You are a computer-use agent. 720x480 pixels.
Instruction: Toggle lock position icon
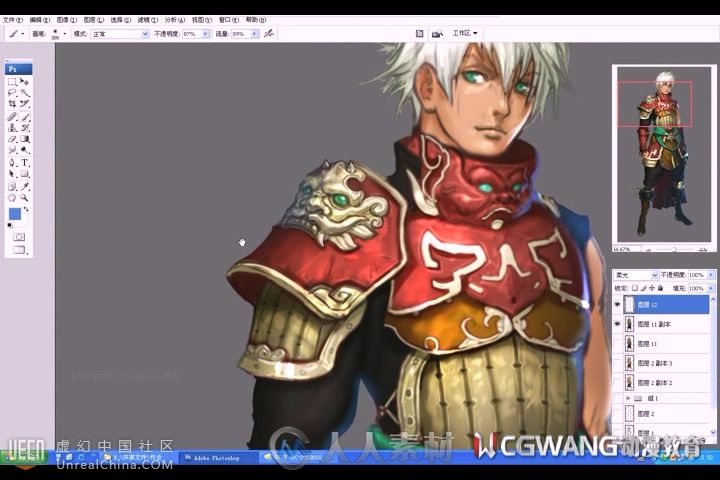[652, 288]
